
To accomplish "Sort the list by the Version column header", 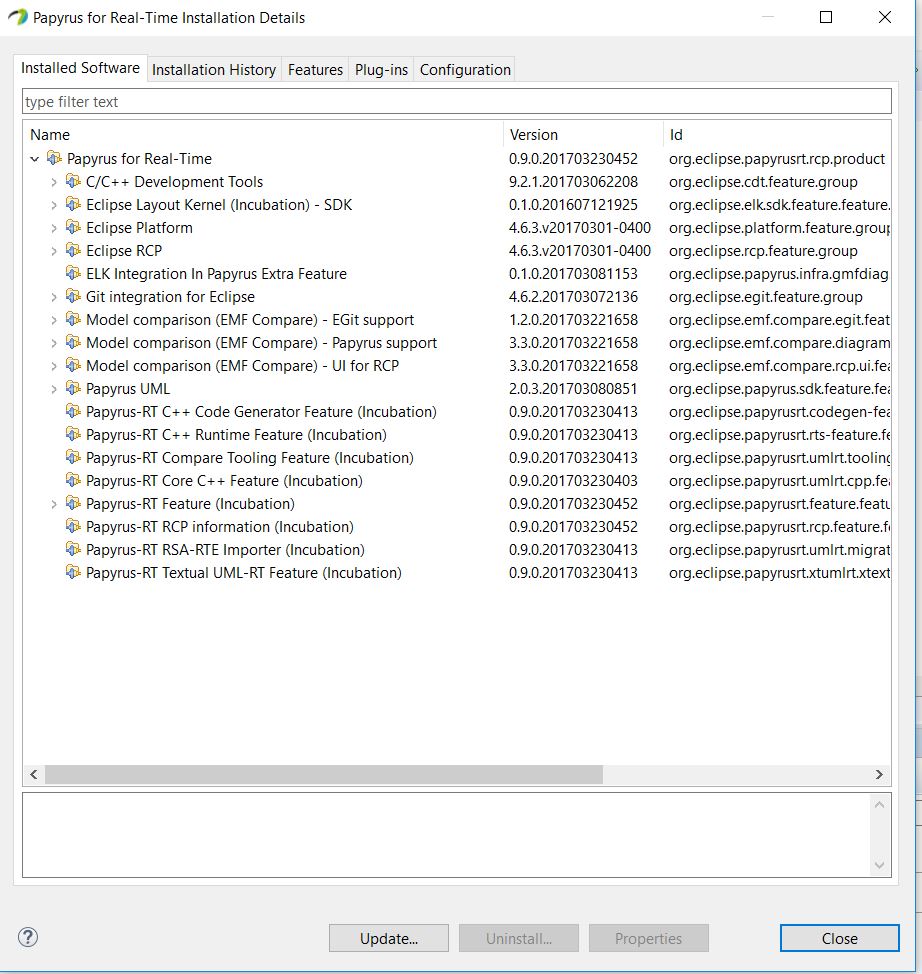I will [x=583, y=134].
